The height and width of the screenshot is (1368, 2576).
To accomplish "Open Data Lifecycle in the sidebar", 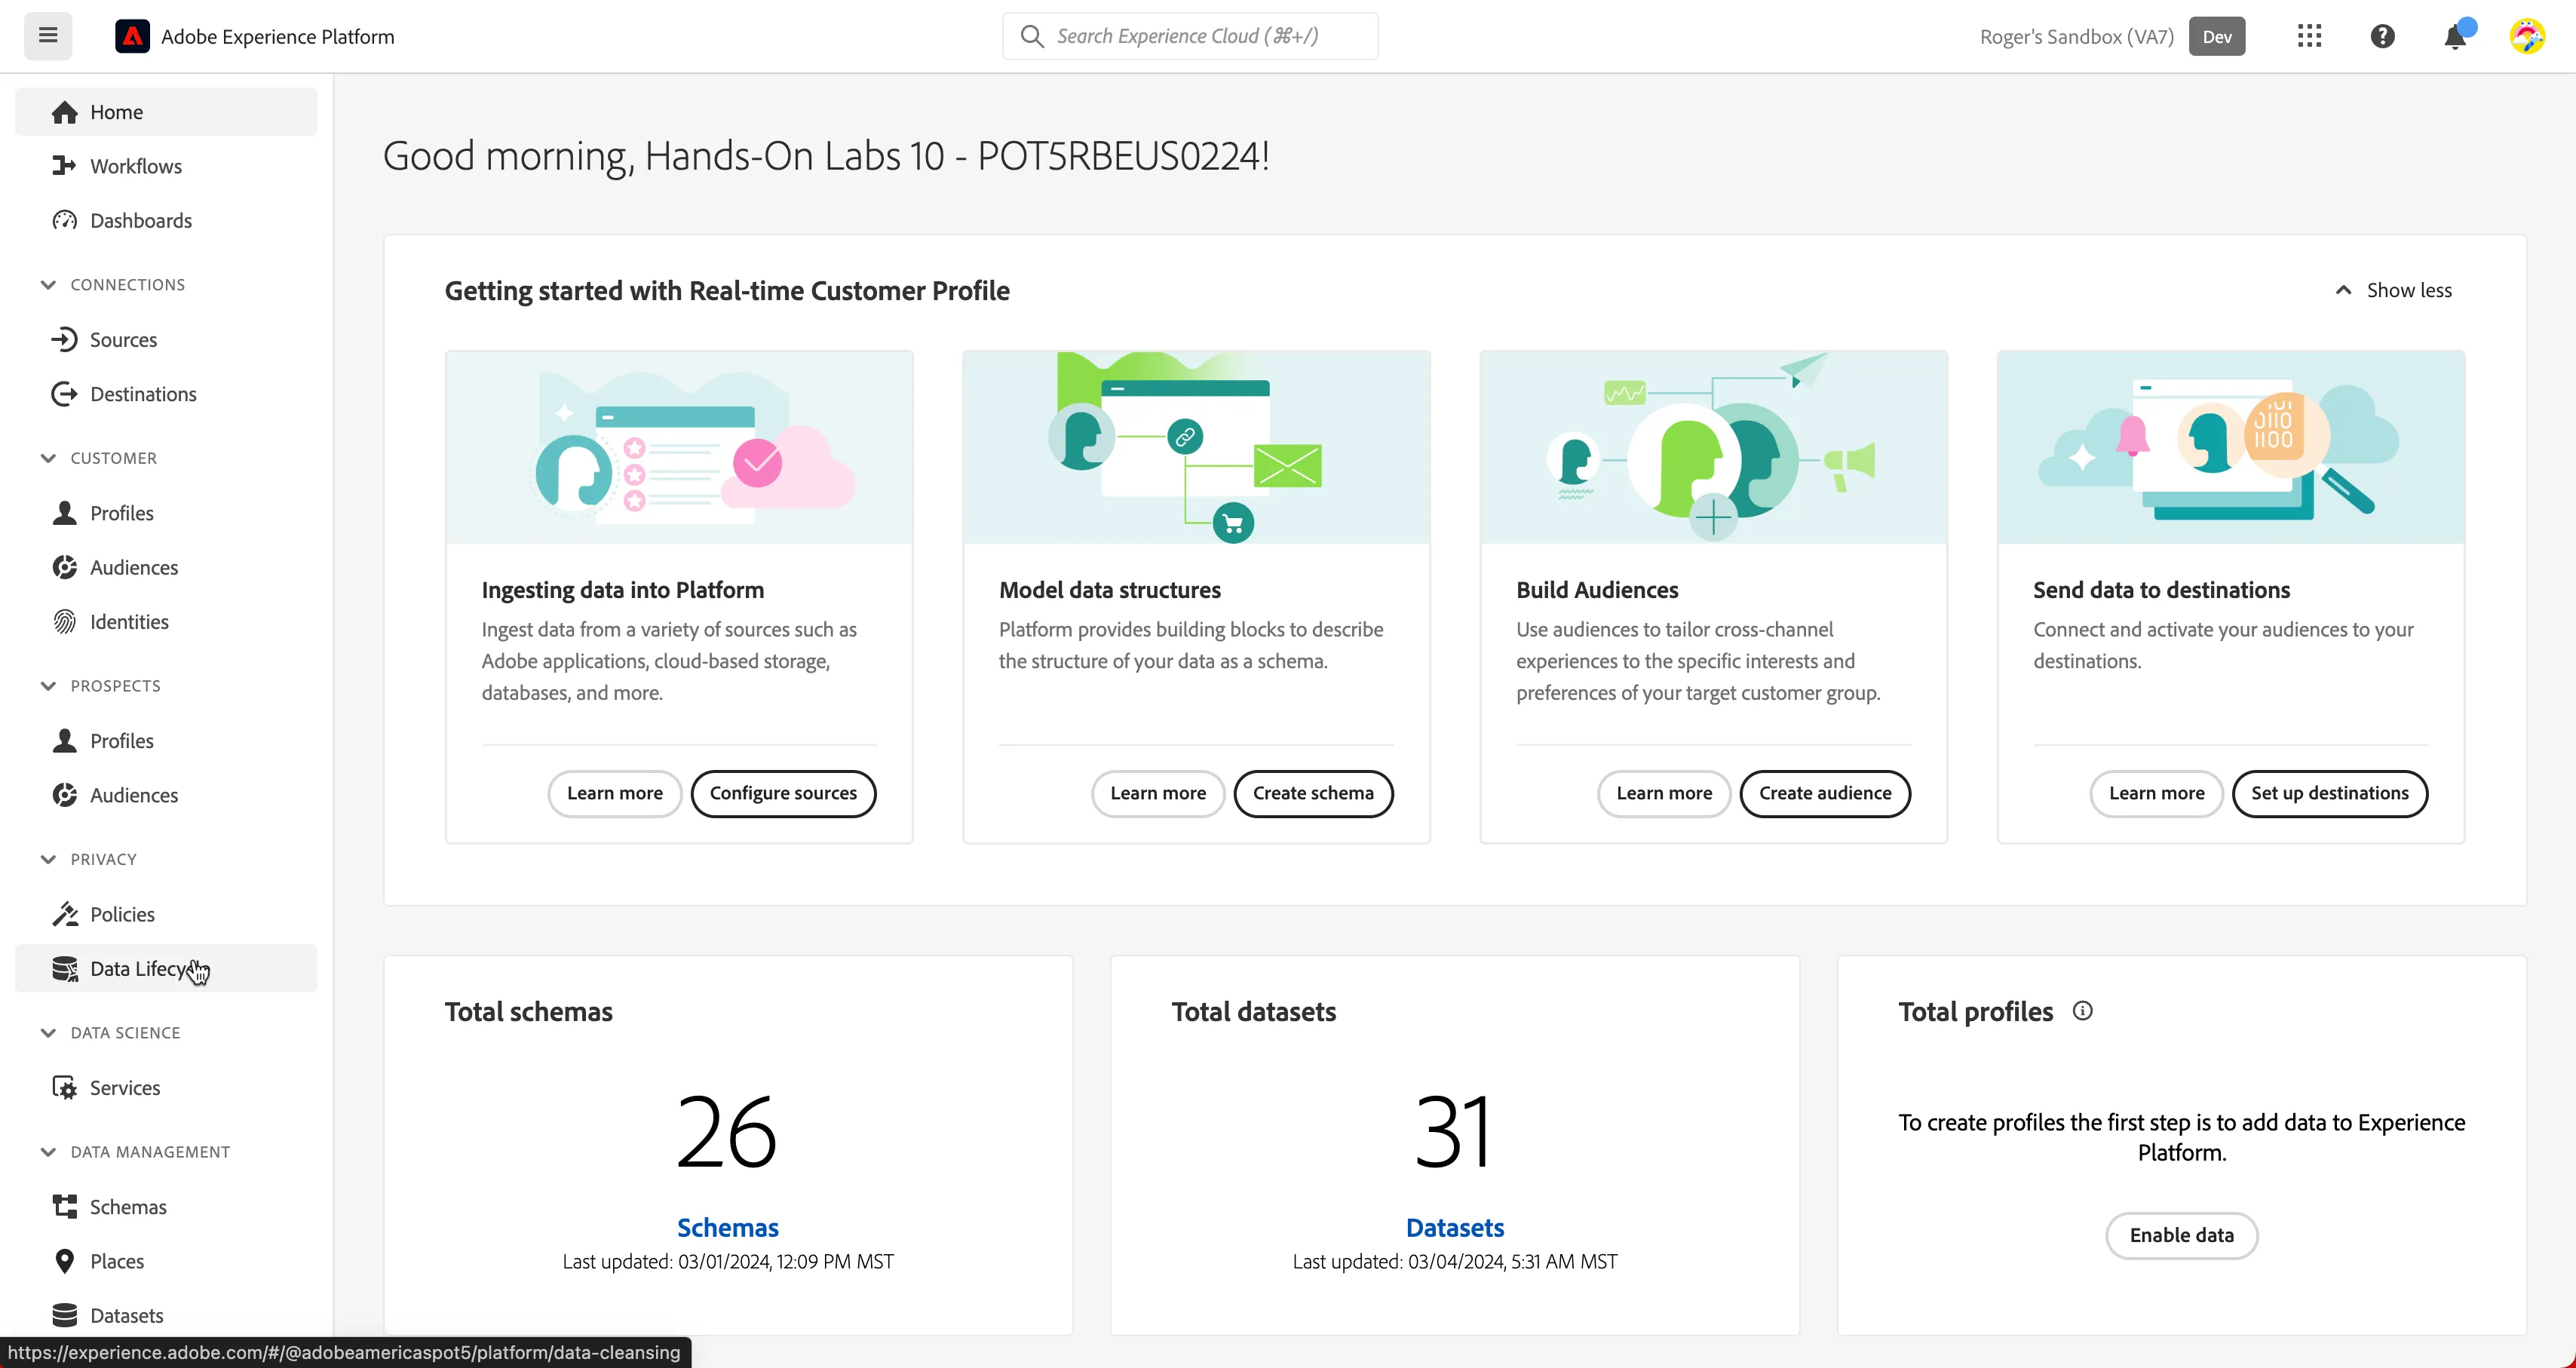I will pos(166,969).
